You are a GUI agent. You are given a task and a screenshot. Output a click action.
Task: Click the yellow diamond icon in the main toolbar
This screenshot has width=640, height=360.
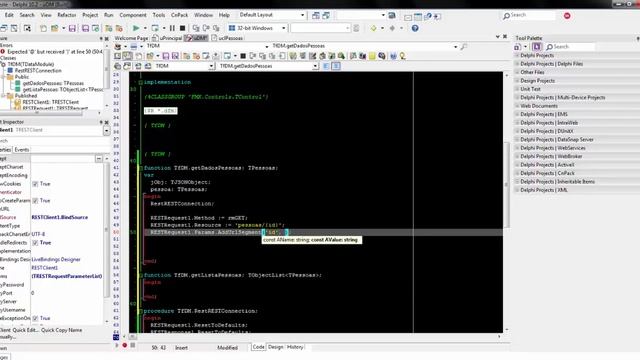373,28
